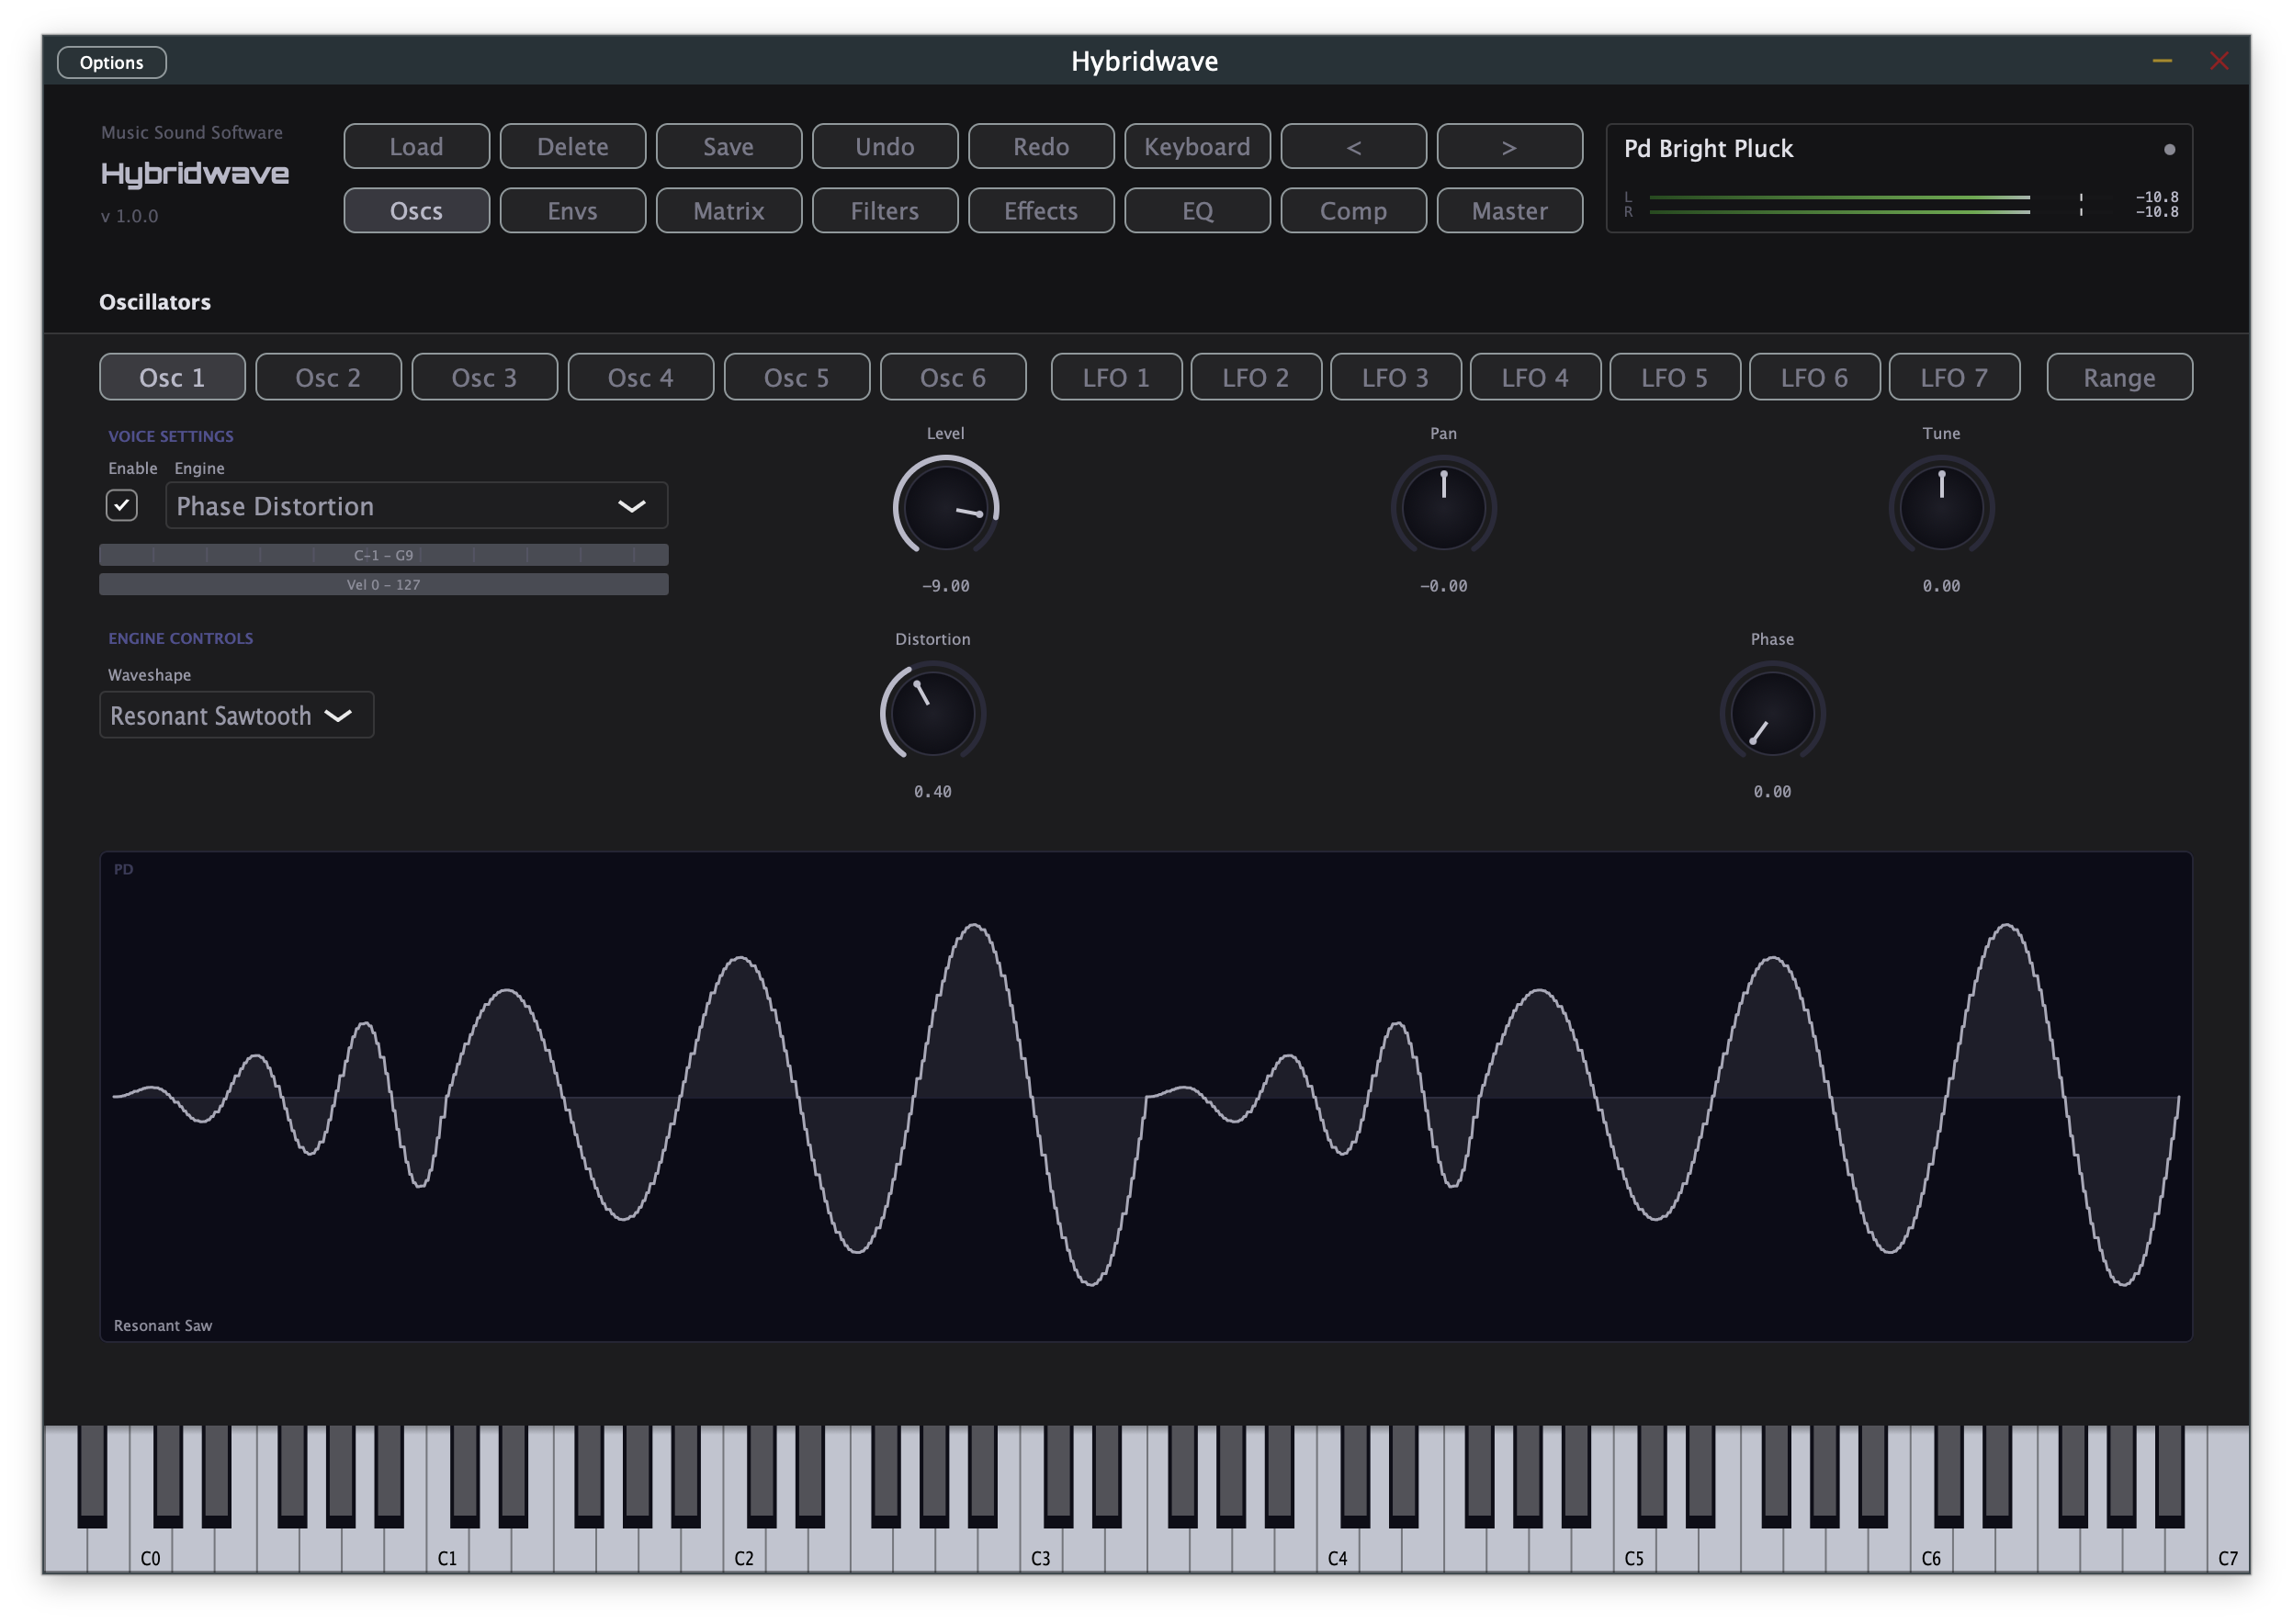The image size is (2293, 1624).
Task: Switch to the Master tab
Action: 1508,210
